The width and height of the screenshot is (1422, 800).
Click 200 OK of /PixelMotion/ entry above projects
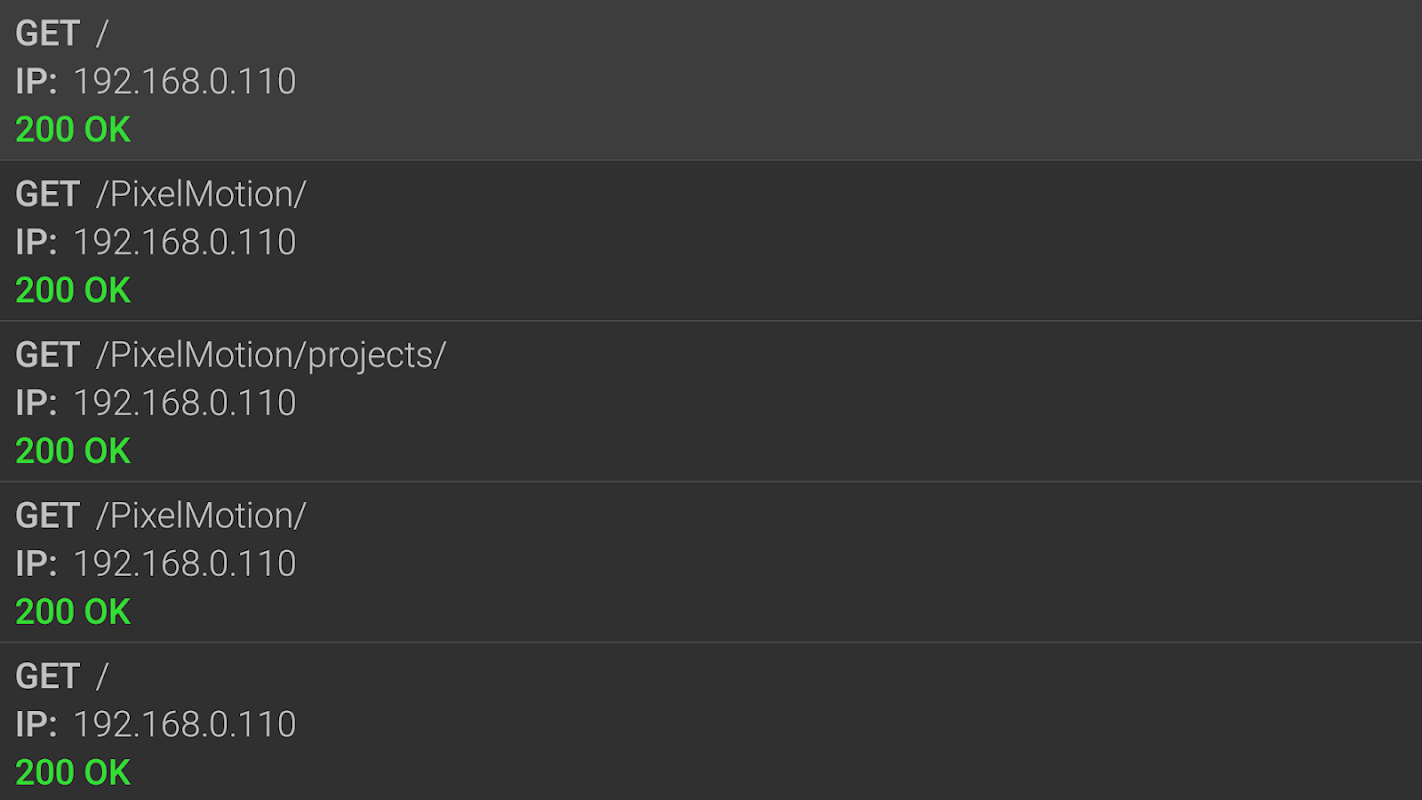73,291
